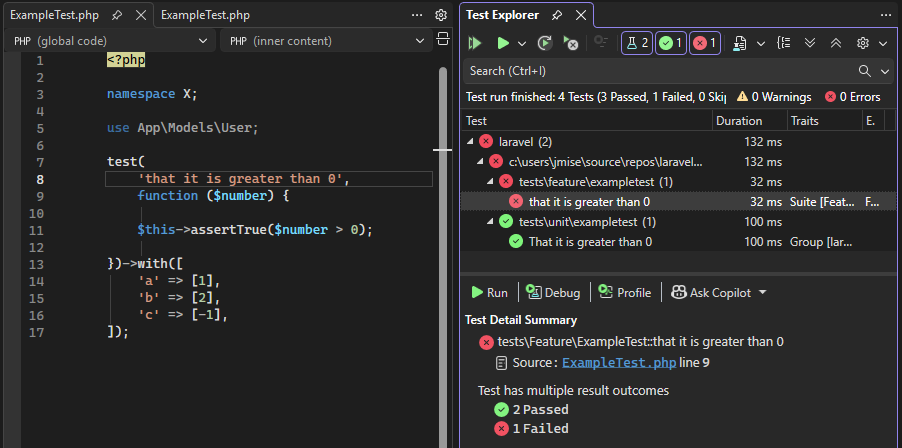Screen dimensions: 902x448
Task: Open the Ask Copilot dropdown arrow
Action: 763,293
